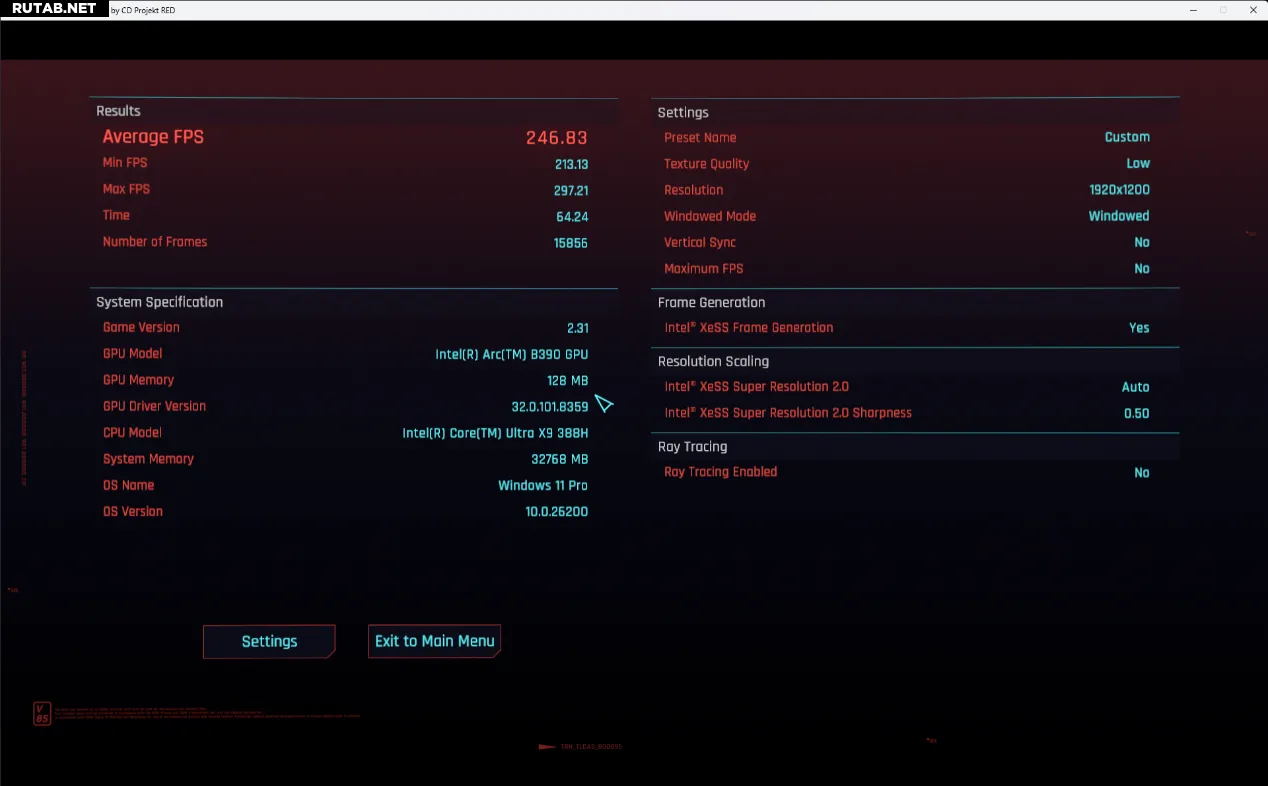Select the Preset Name Custom value

click(x=1126, y=138)
